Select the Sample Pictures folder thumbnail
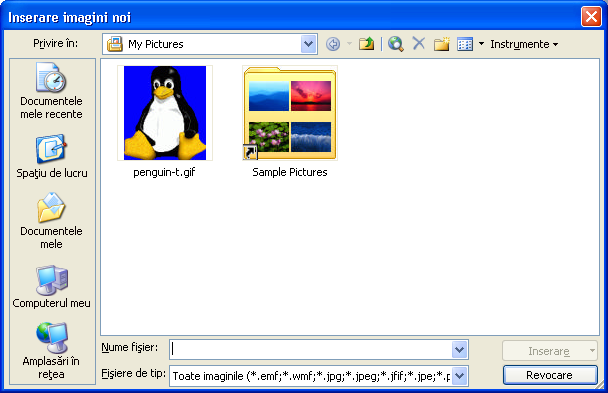Viewport: 608px width, 393px height. point(290,113)
